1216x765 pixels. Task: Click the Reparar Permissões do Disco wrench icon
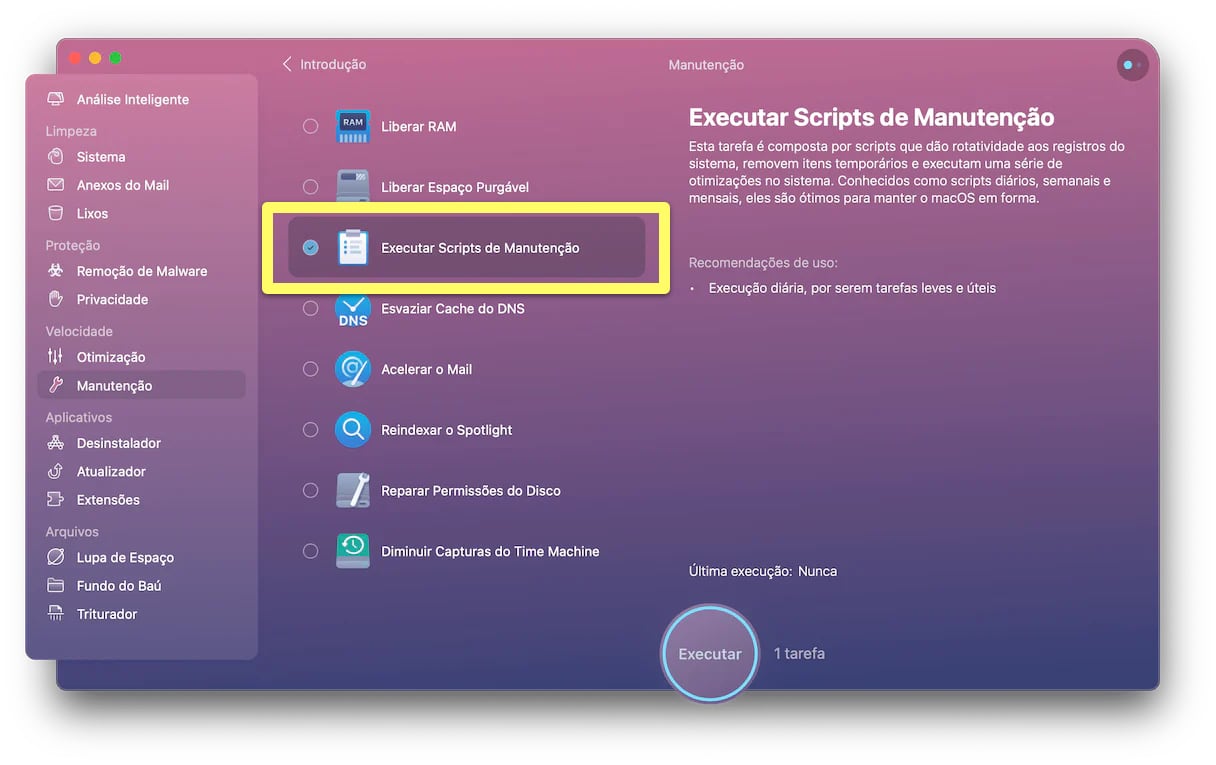(352, 491)
